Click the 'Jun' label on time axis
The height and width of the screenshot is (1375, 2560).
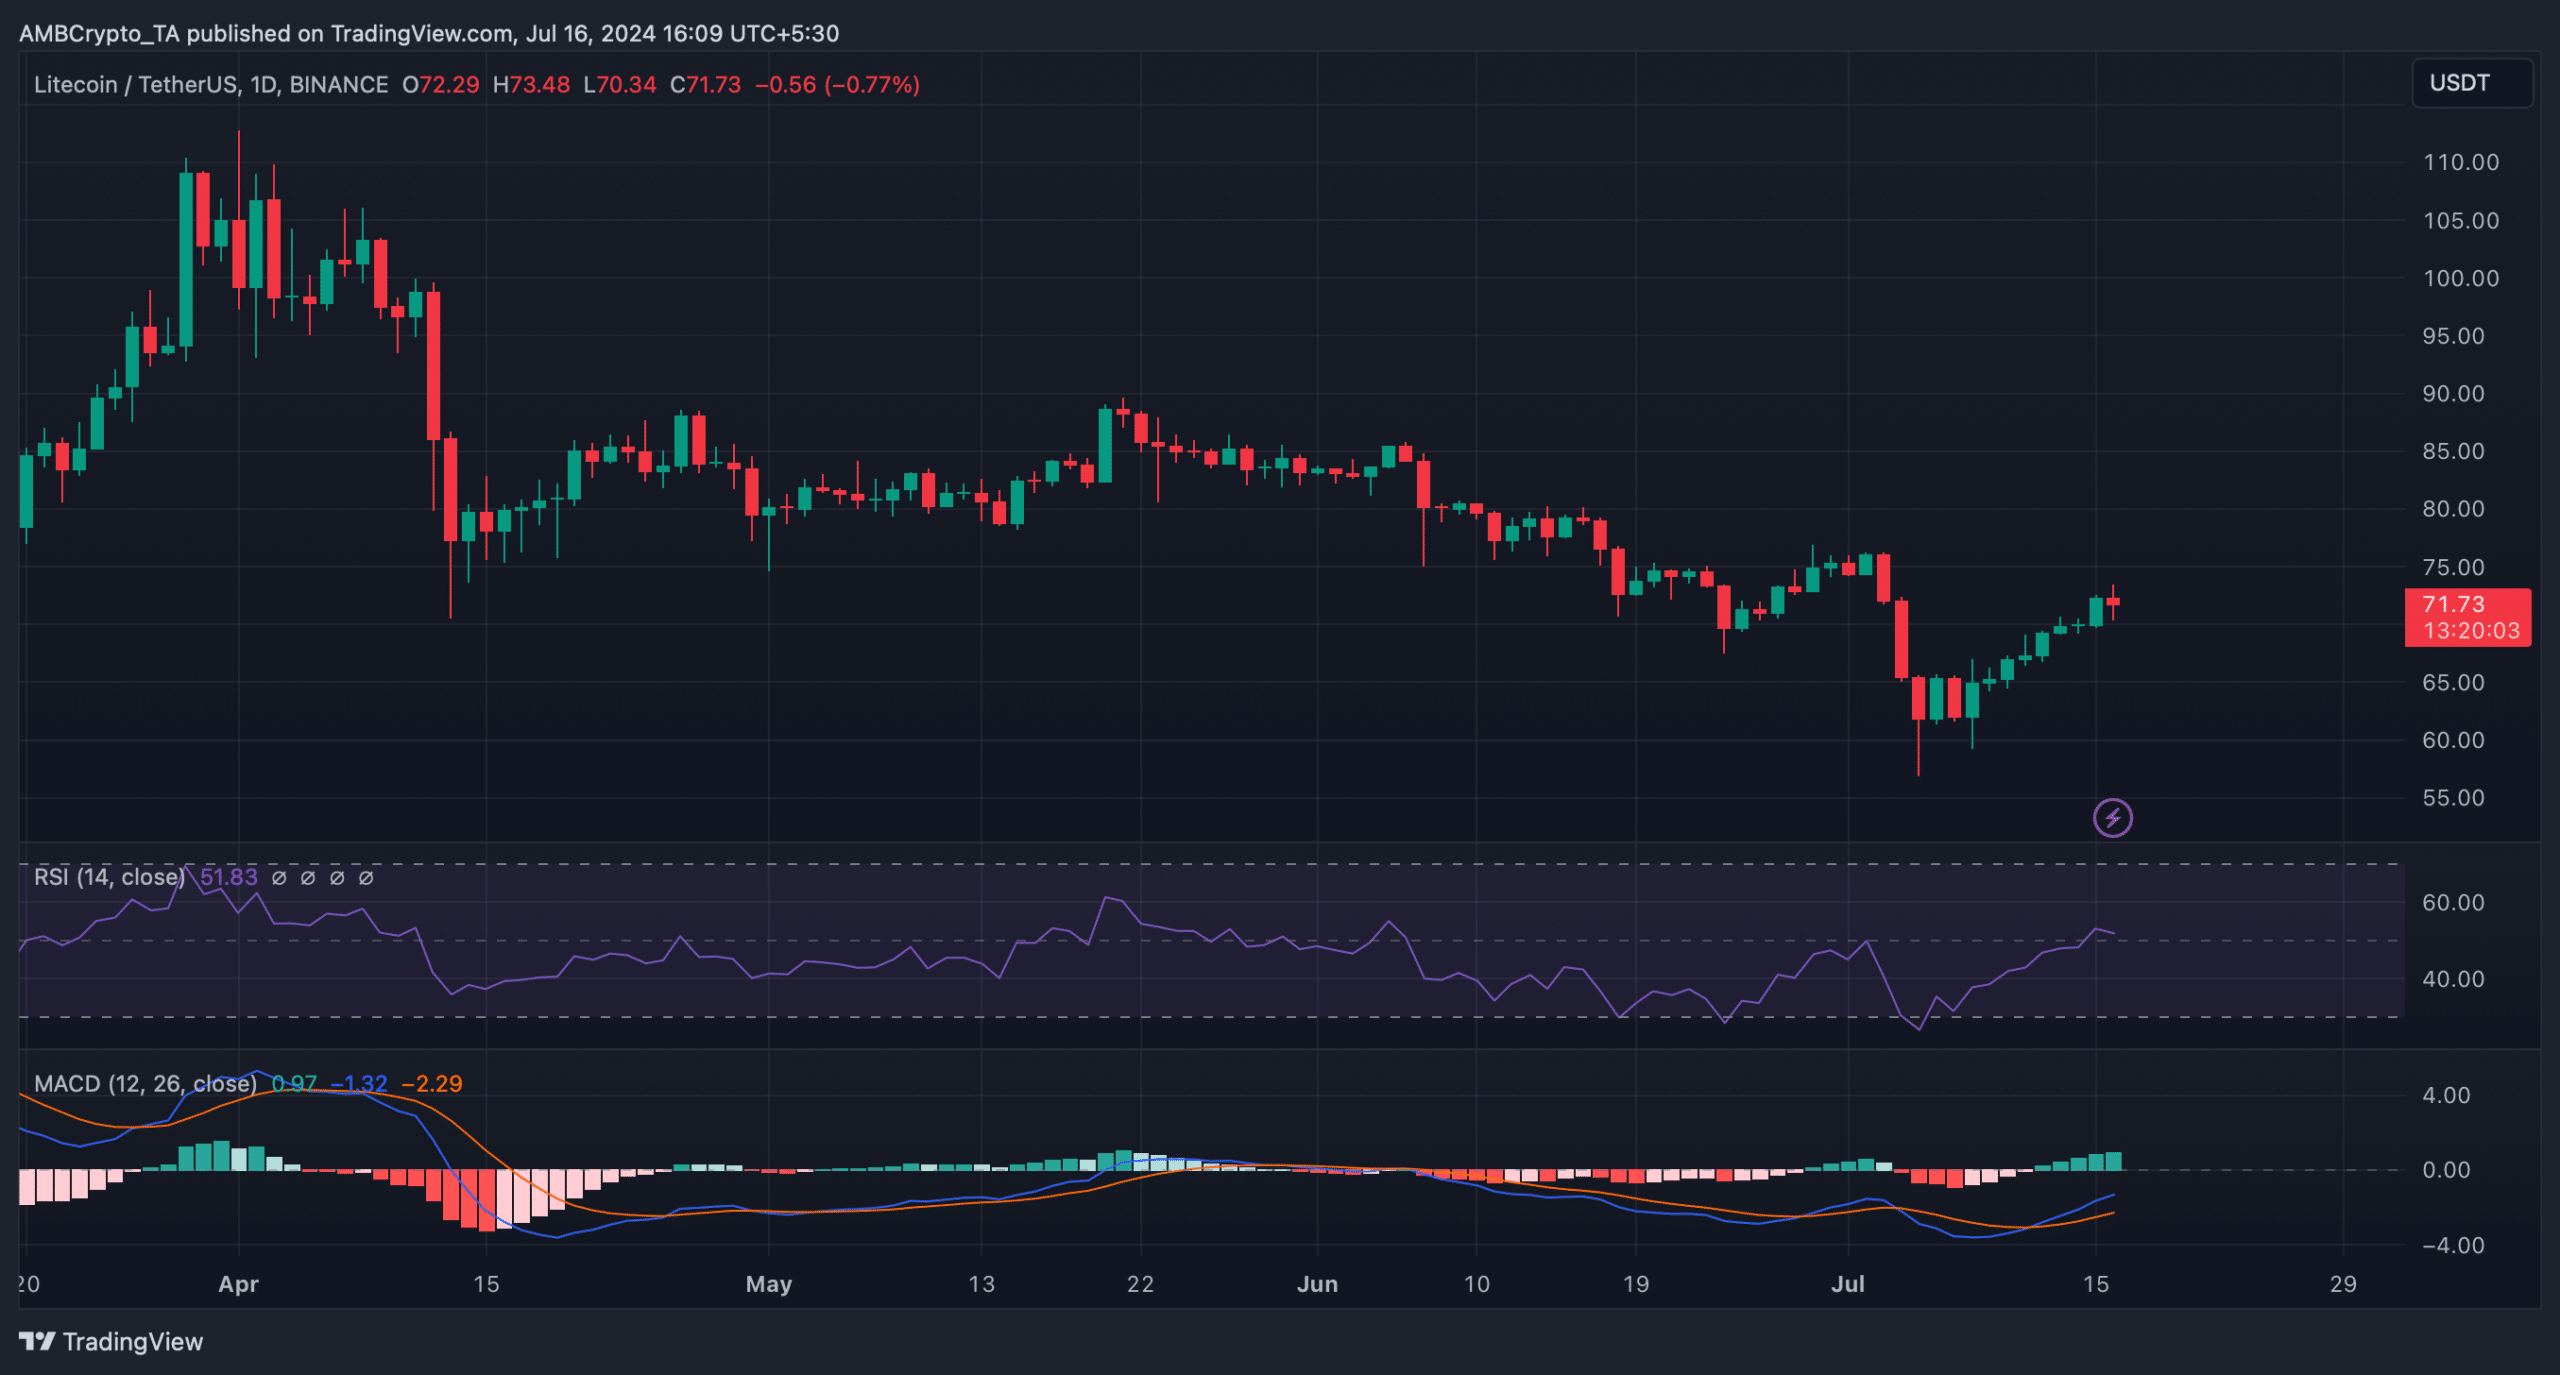coord(1317,1284)
